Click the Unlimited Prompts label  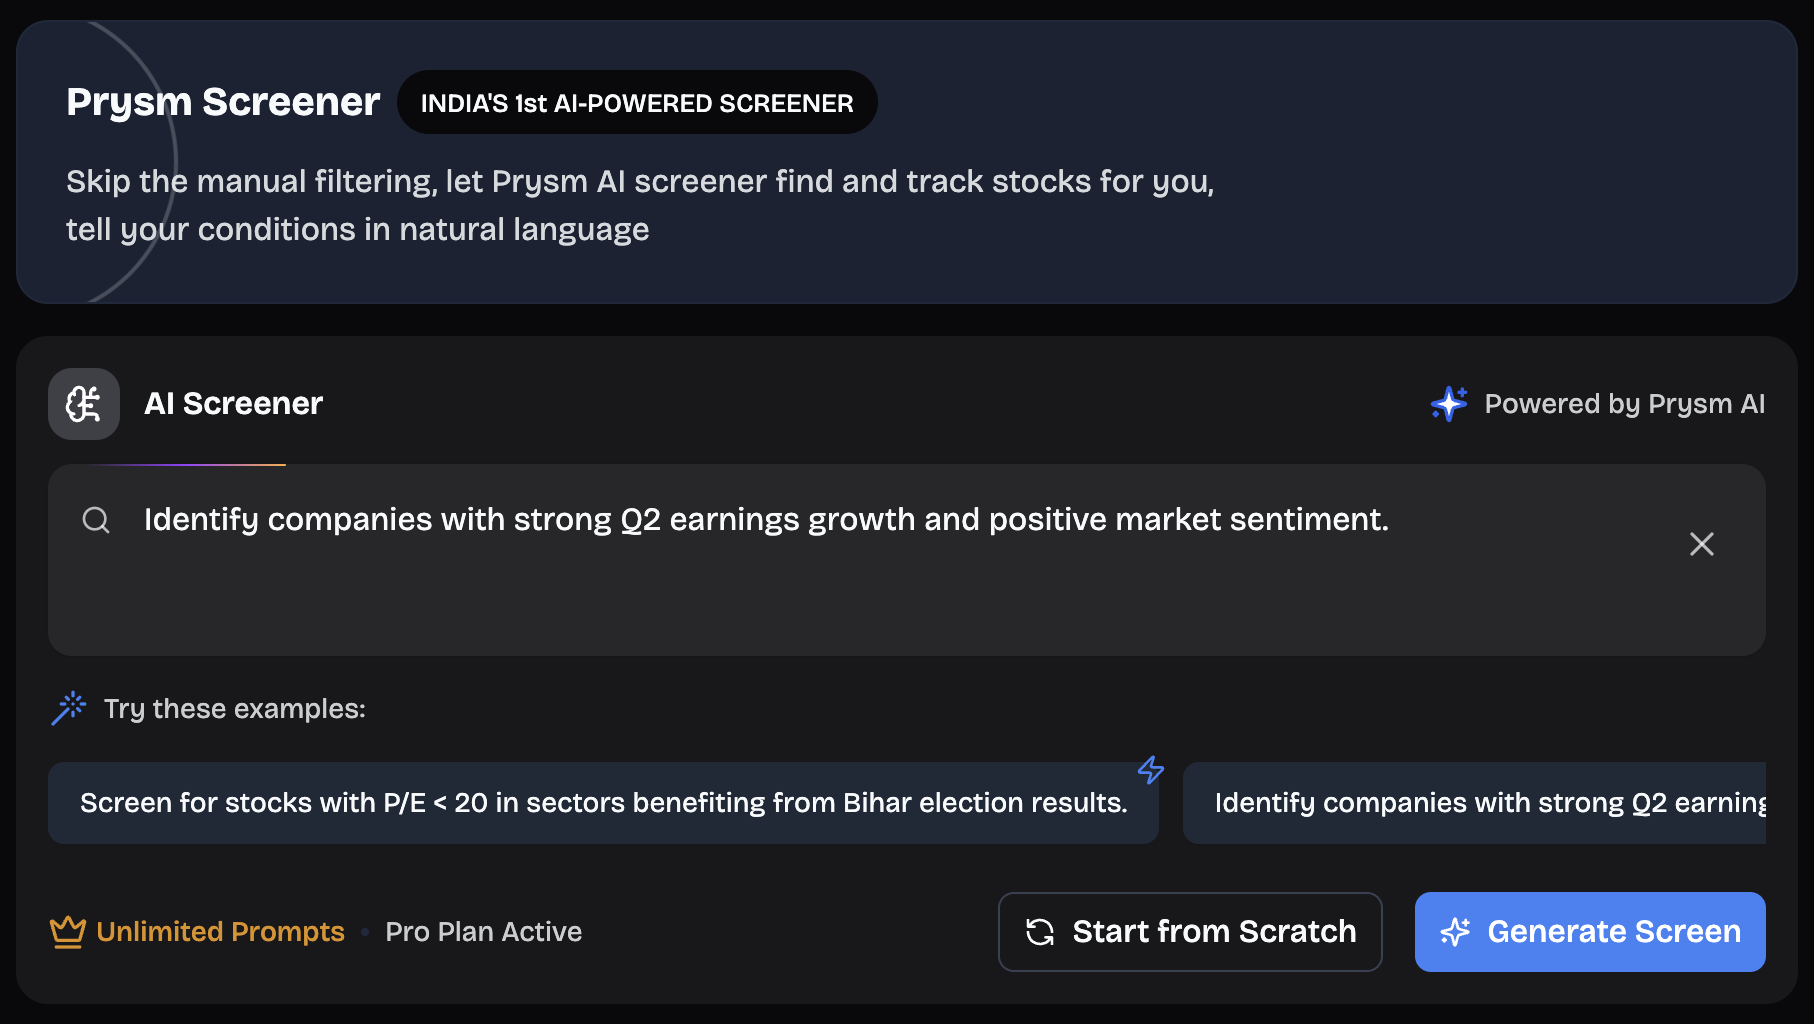[x=220, y=932]
